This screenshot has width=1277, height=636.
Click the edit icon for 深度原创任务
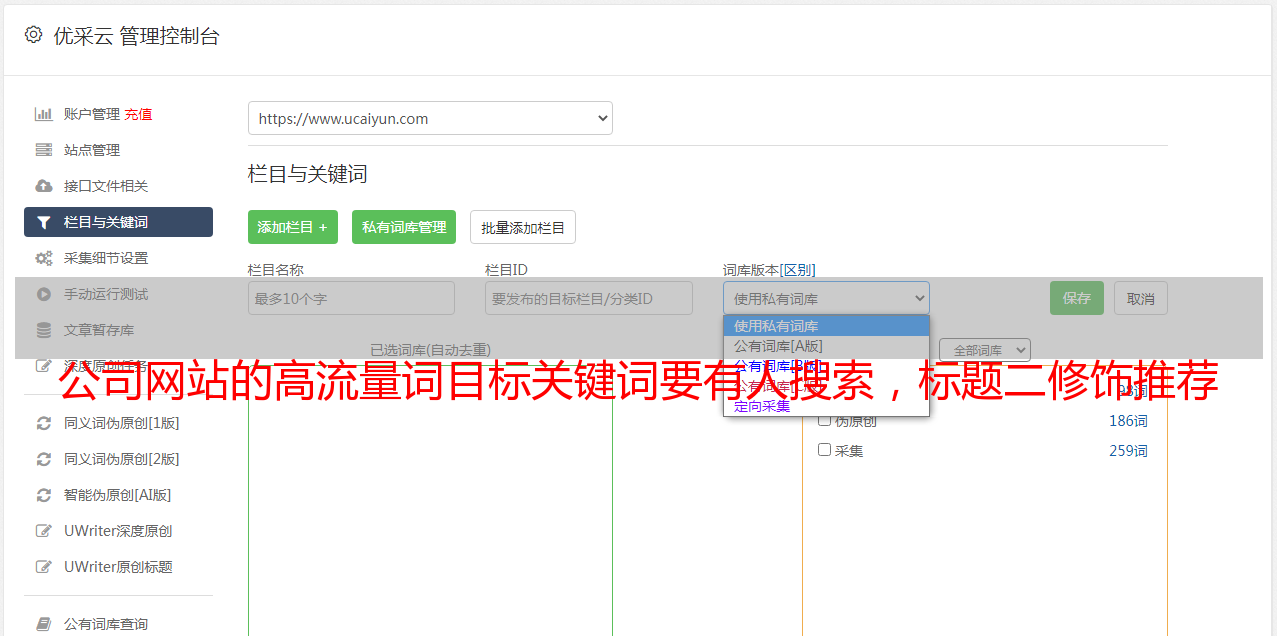(x=43, y=366)
